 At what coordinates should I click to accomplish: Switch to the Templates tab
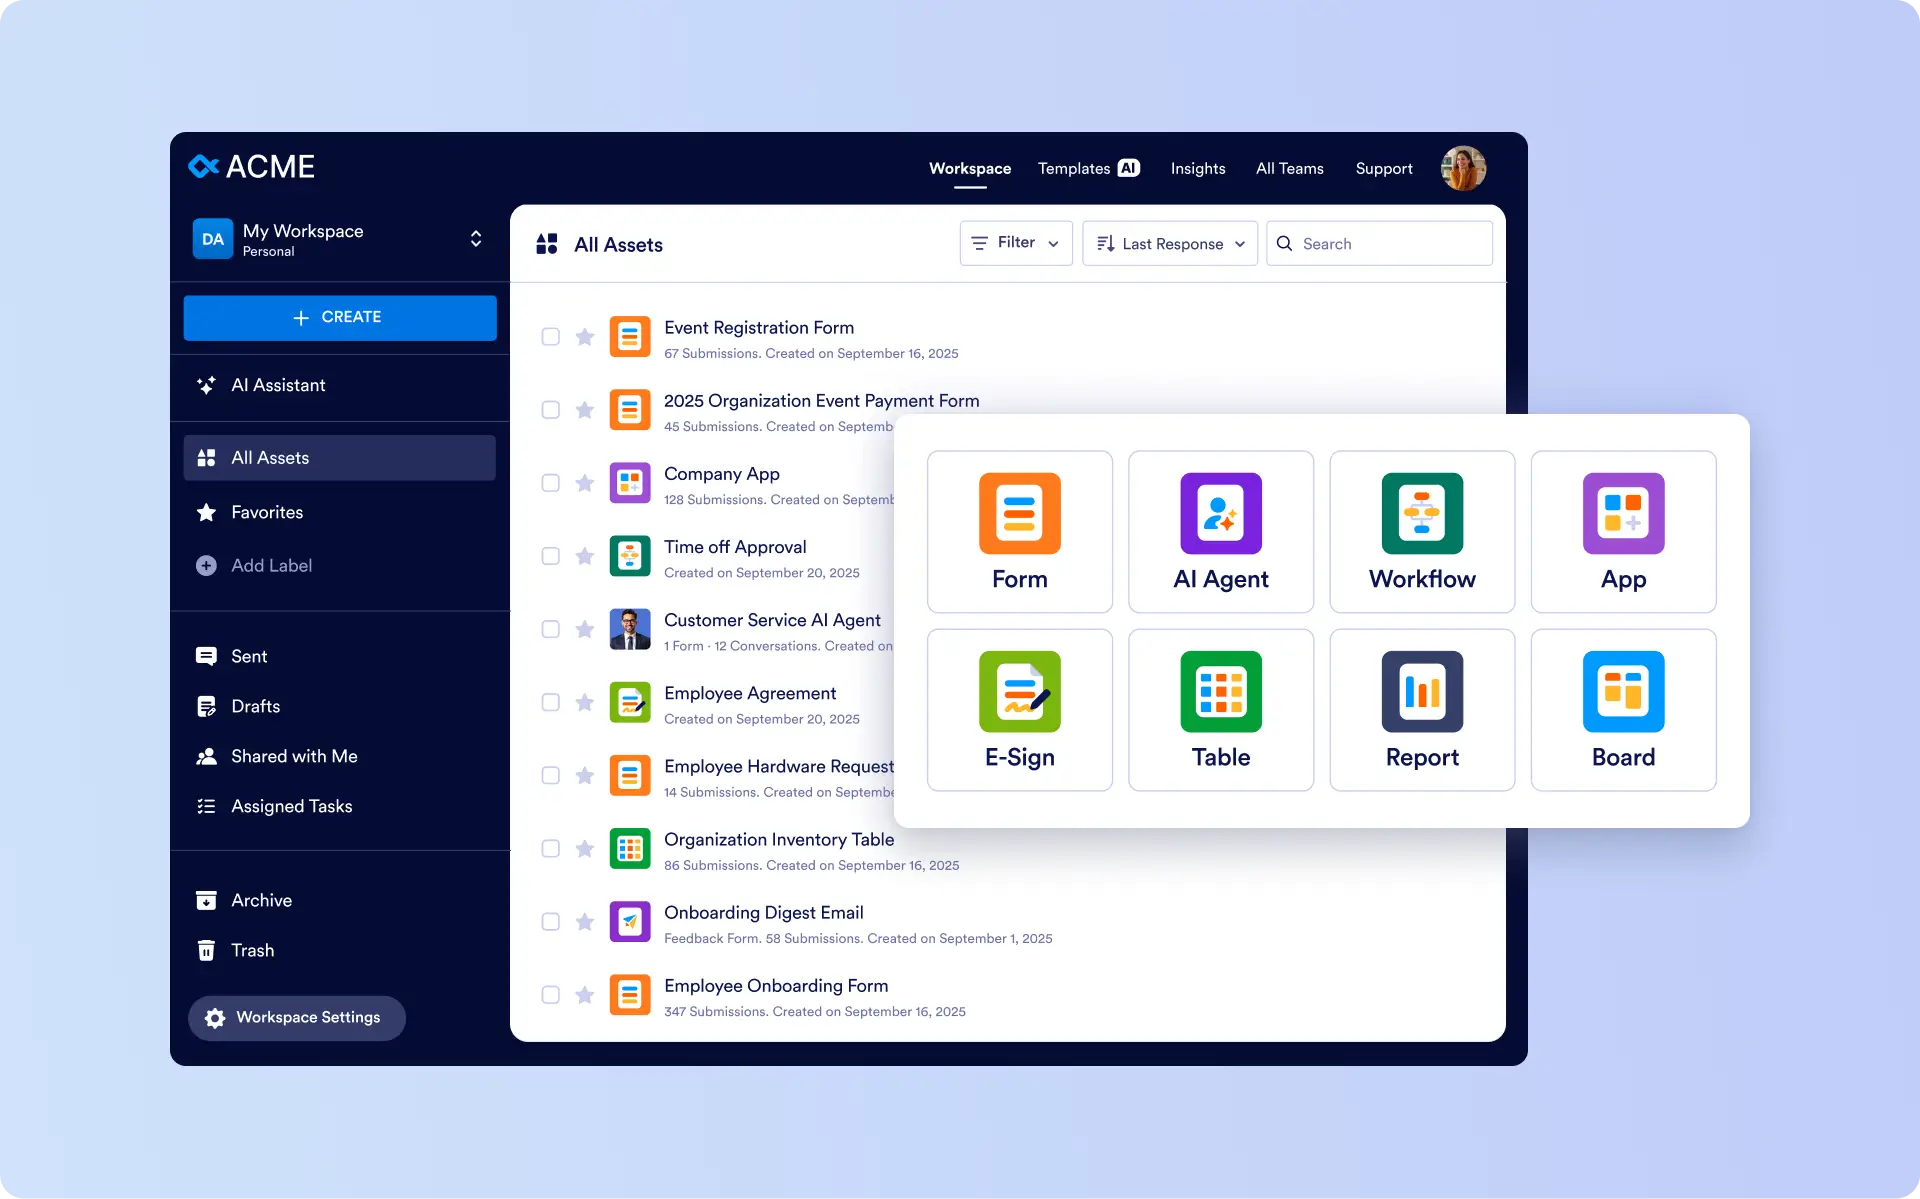[x=1088, y=168]
